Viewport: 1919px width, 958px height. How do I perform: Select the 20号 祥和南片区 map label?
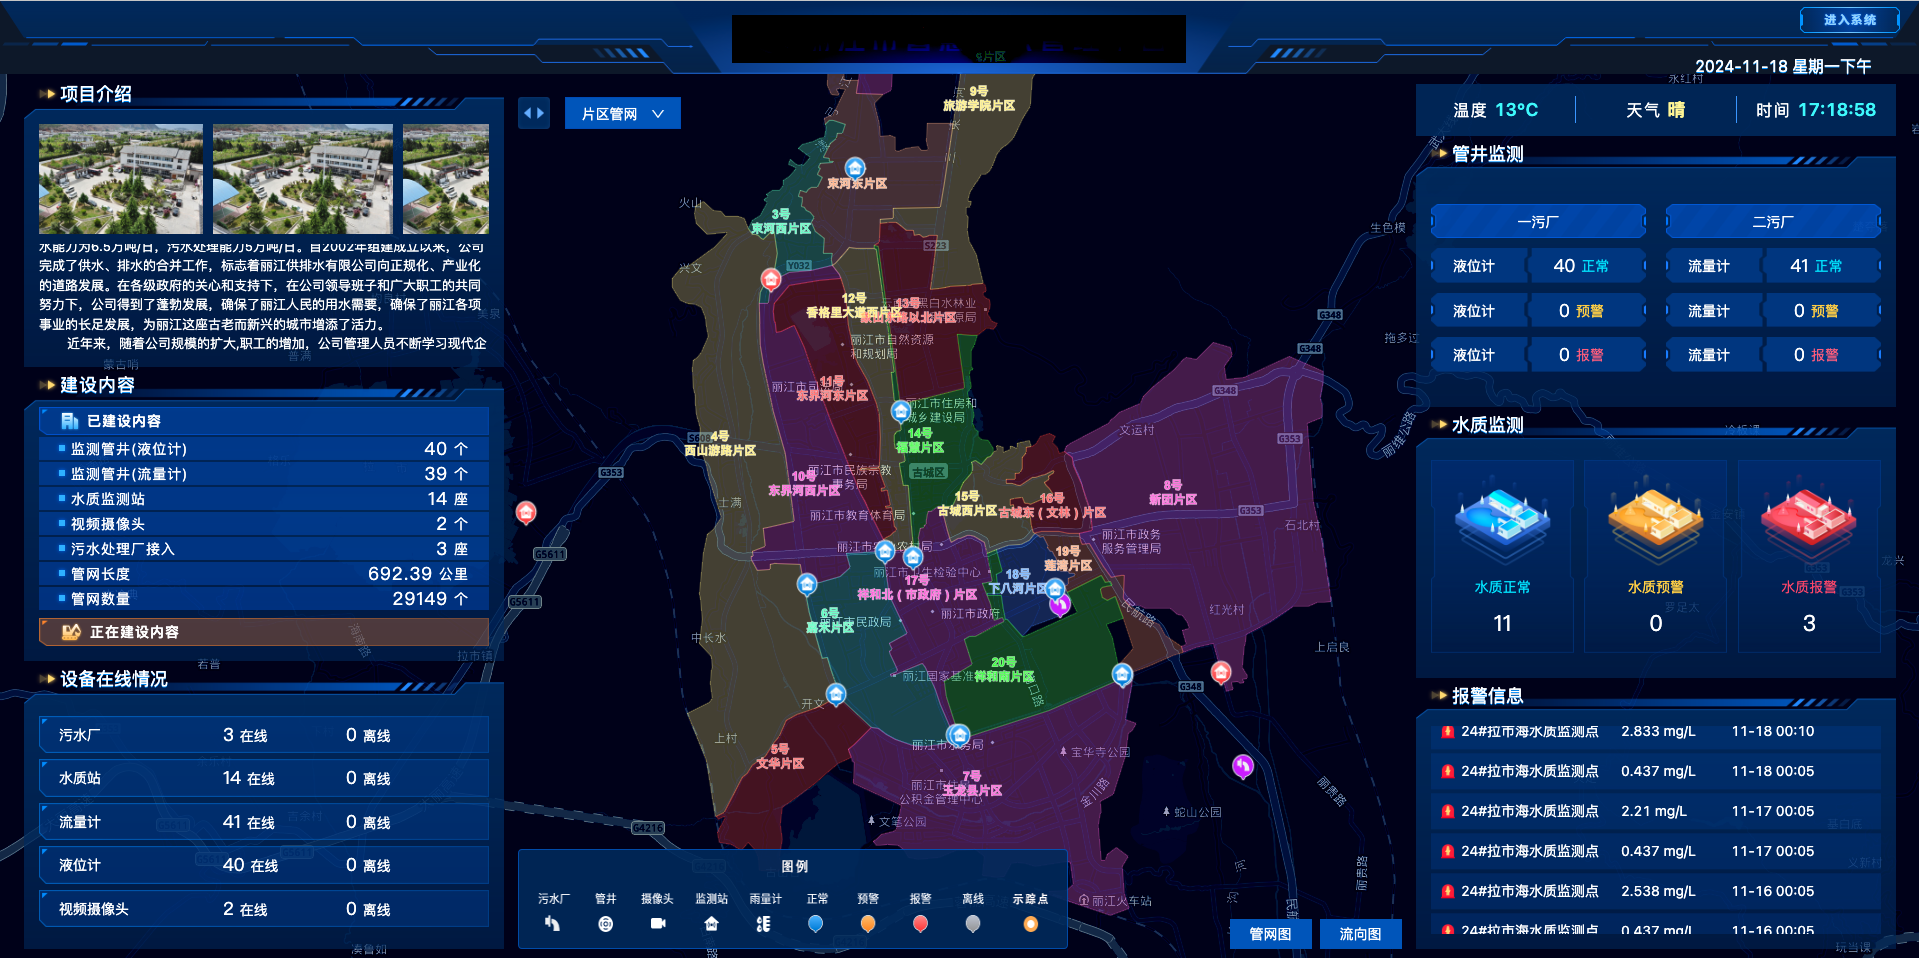coord(1004,670)
